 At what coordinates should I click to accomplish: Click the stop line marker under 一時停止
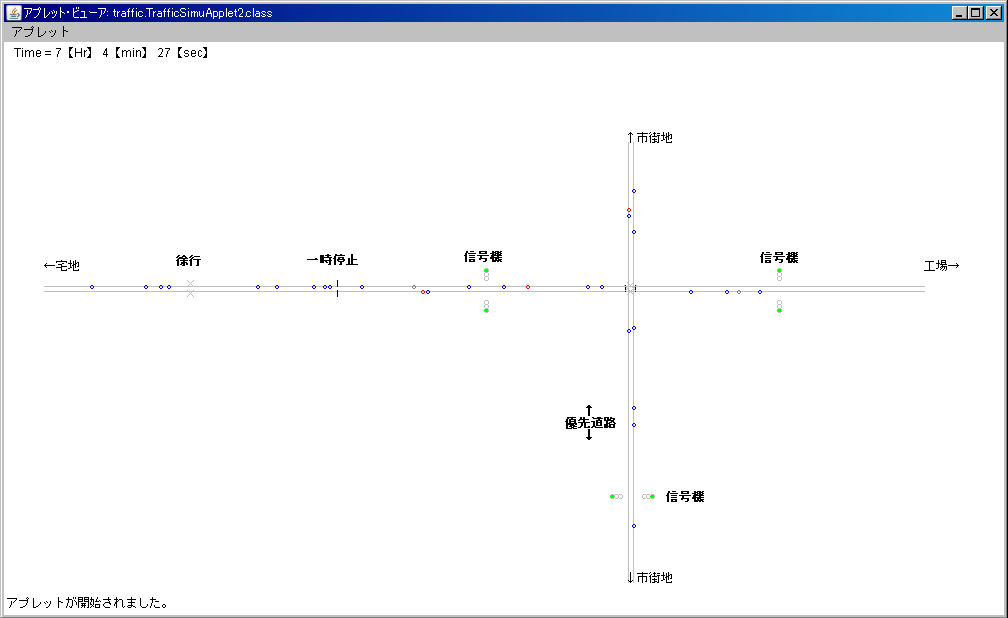[337, 288]
